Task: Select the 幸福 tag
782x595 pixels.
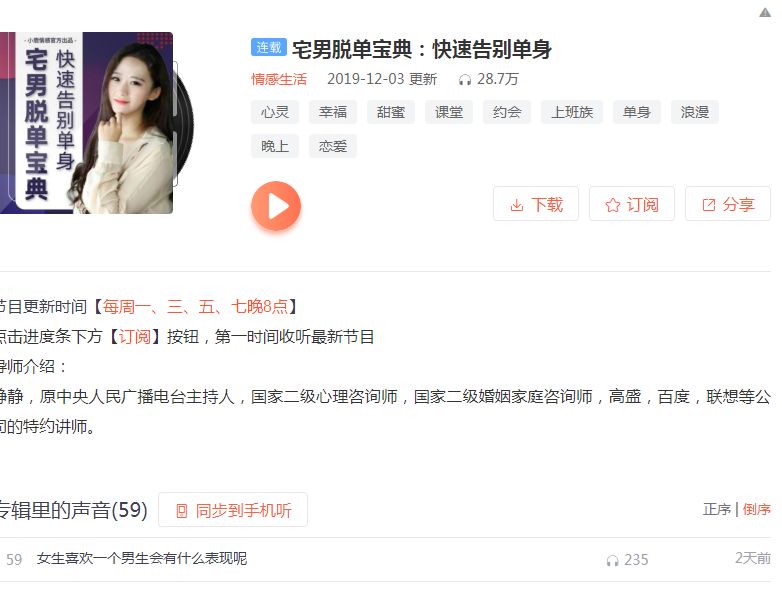Action: (x=333, y=112)
